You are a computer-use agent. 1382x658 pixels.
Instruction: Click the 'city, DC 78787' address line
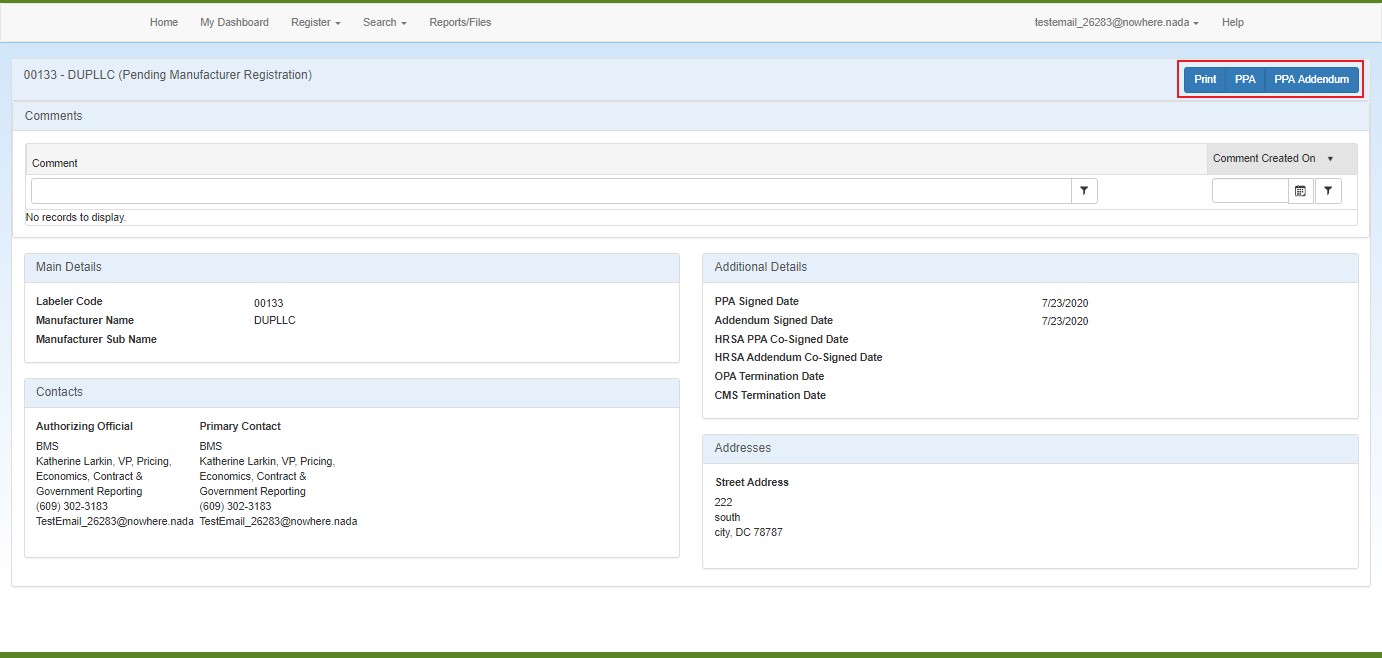click(x=749, y=532)
